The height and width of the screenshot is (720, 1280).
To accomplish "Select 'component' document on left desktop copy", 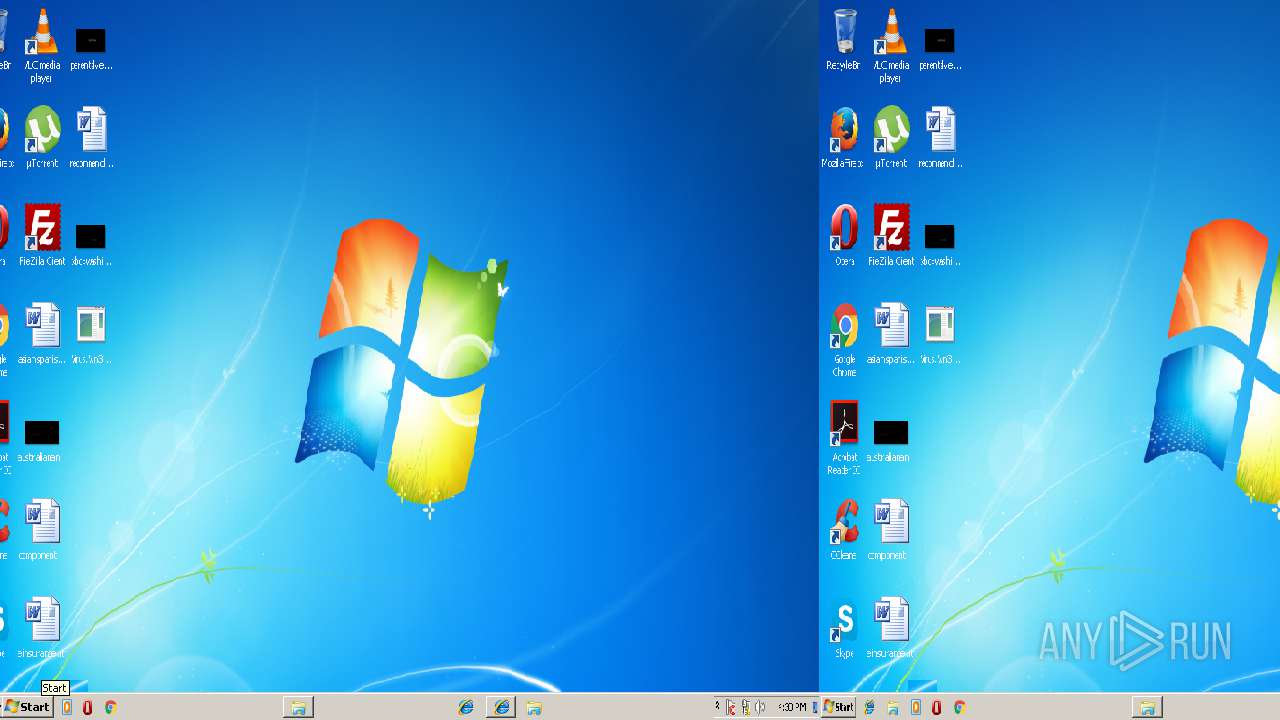I will (40, 530).
